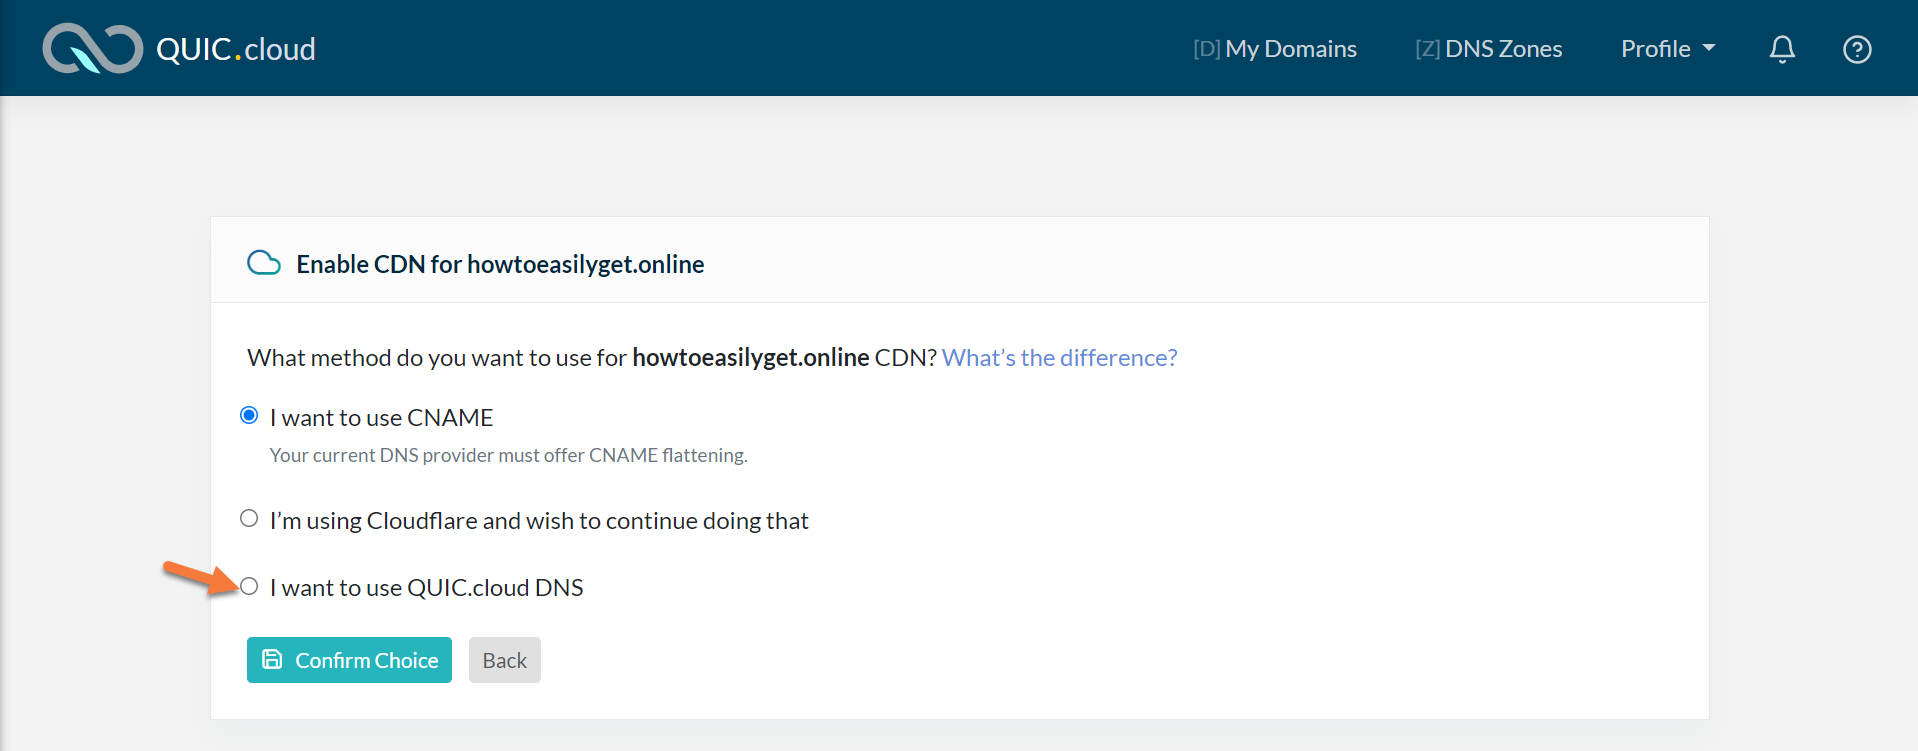Screen dimensions: 1918x751
Task: Click the cloud icon beside Enable CDN heading
Action: [x=264, y=263]
